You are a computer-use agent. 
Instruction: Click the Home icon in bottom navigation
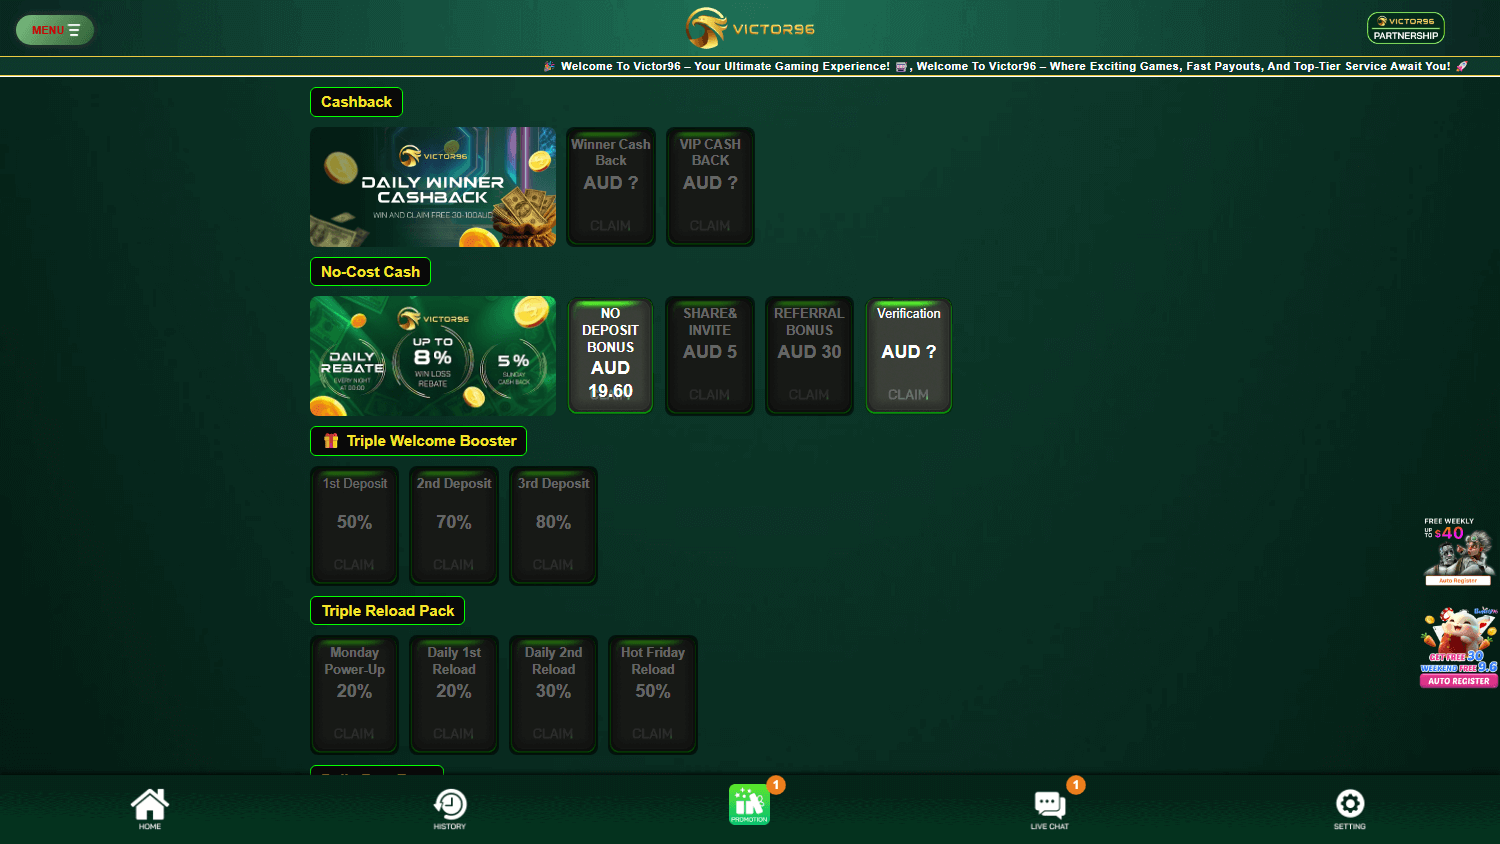tap(150, 805)
